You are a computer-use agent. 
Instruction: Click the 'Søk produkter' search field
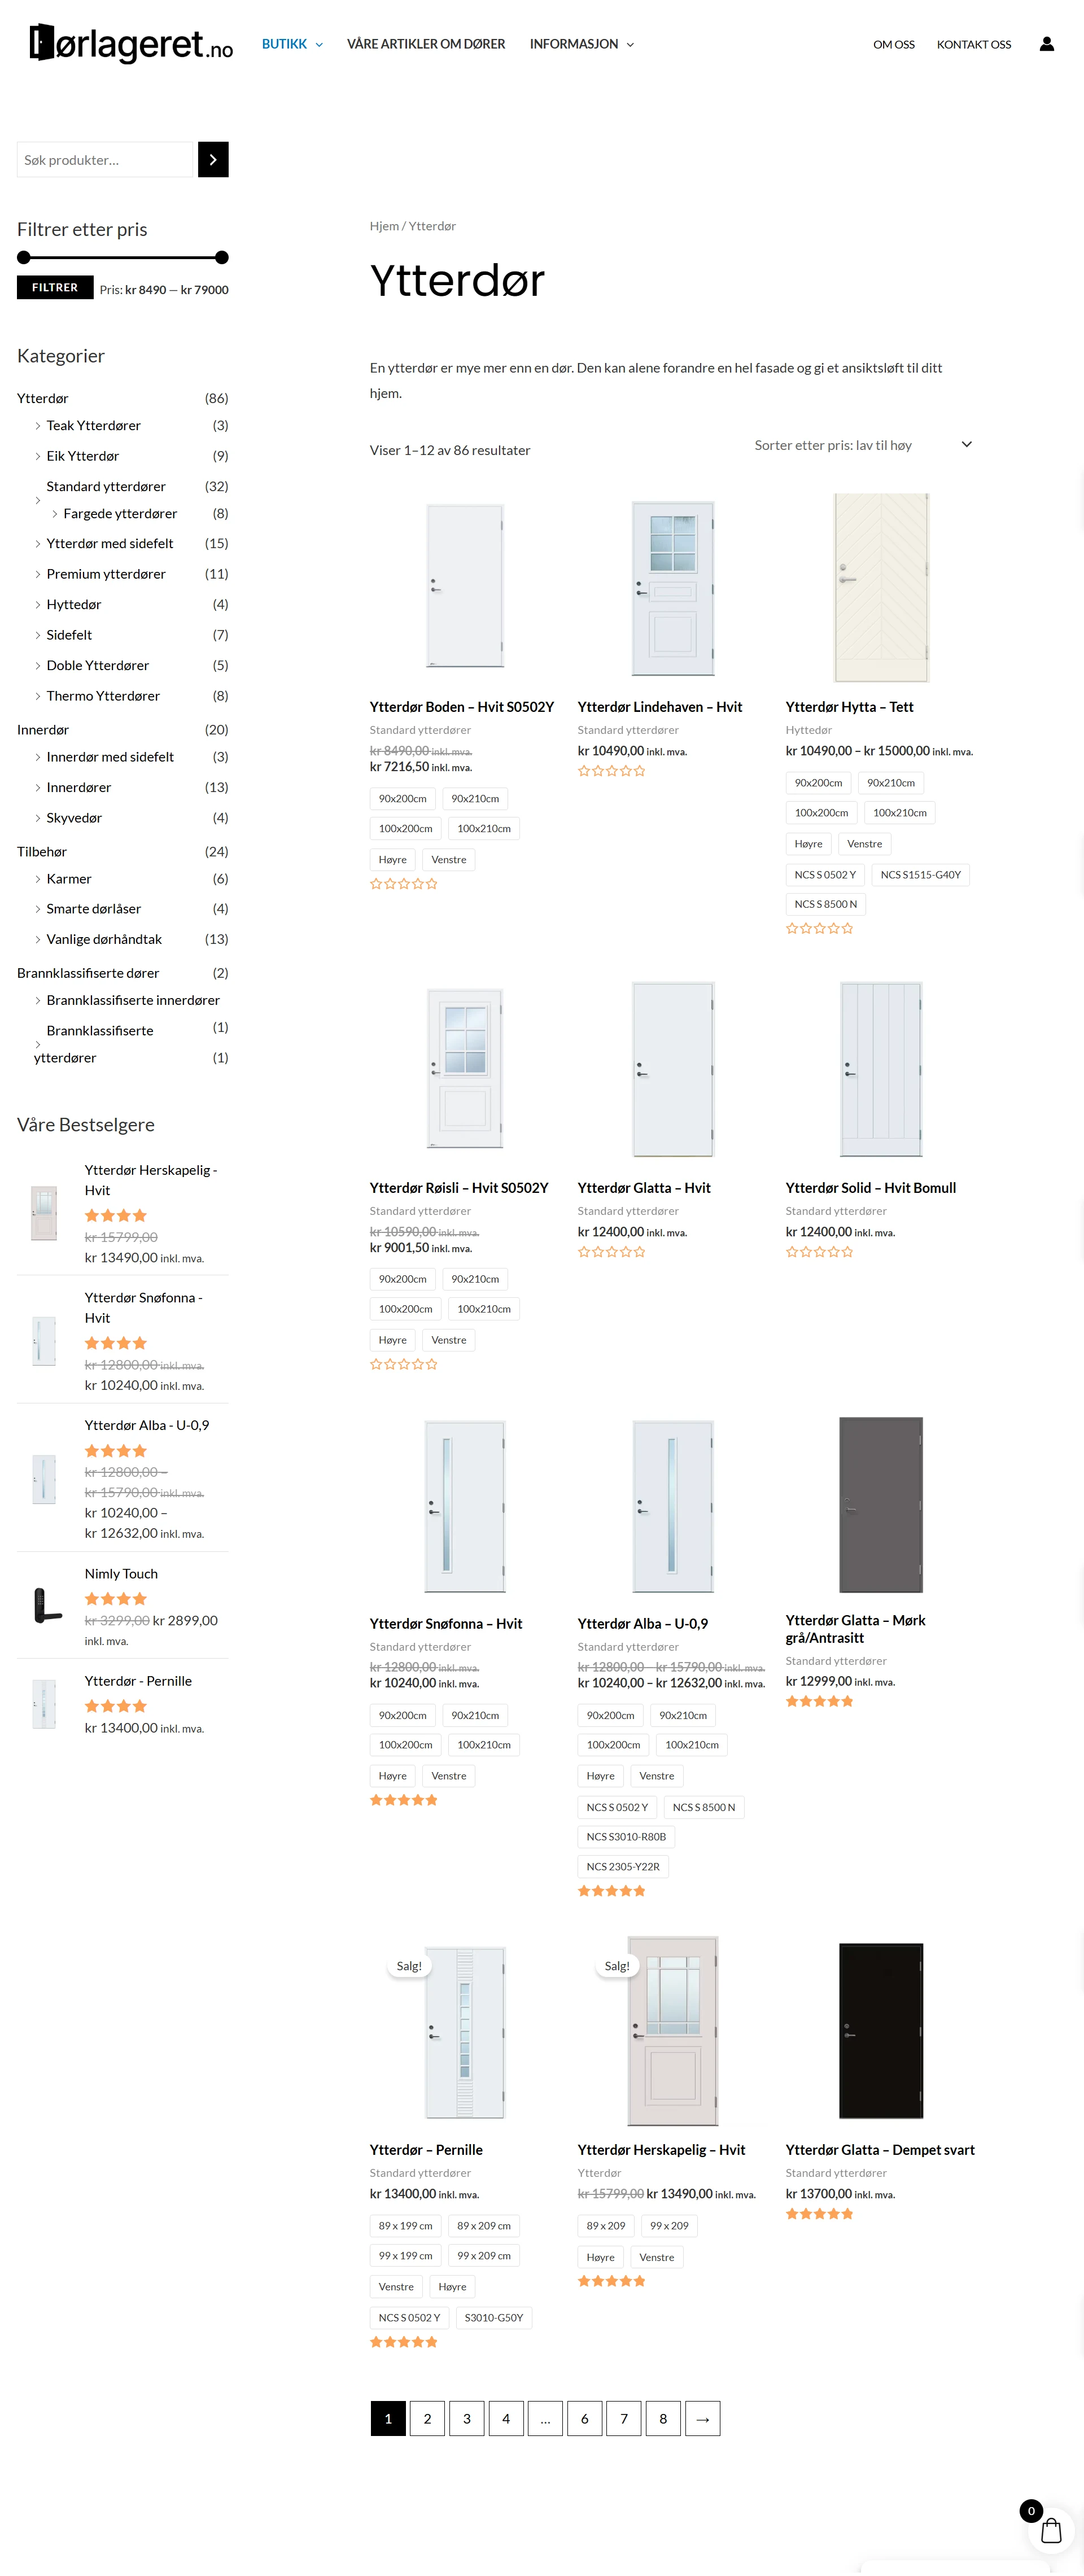pyautogui.click(x=105, y=160)
